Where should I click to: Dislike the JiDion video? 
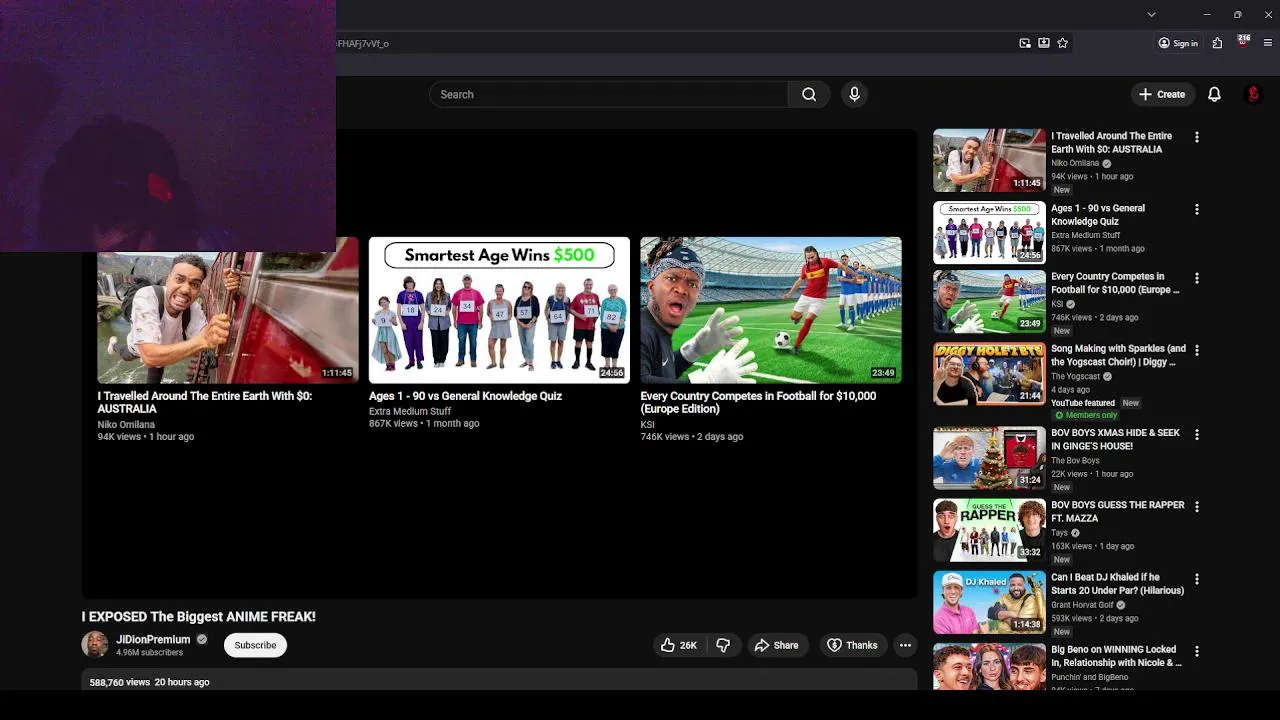click(723, 645)
